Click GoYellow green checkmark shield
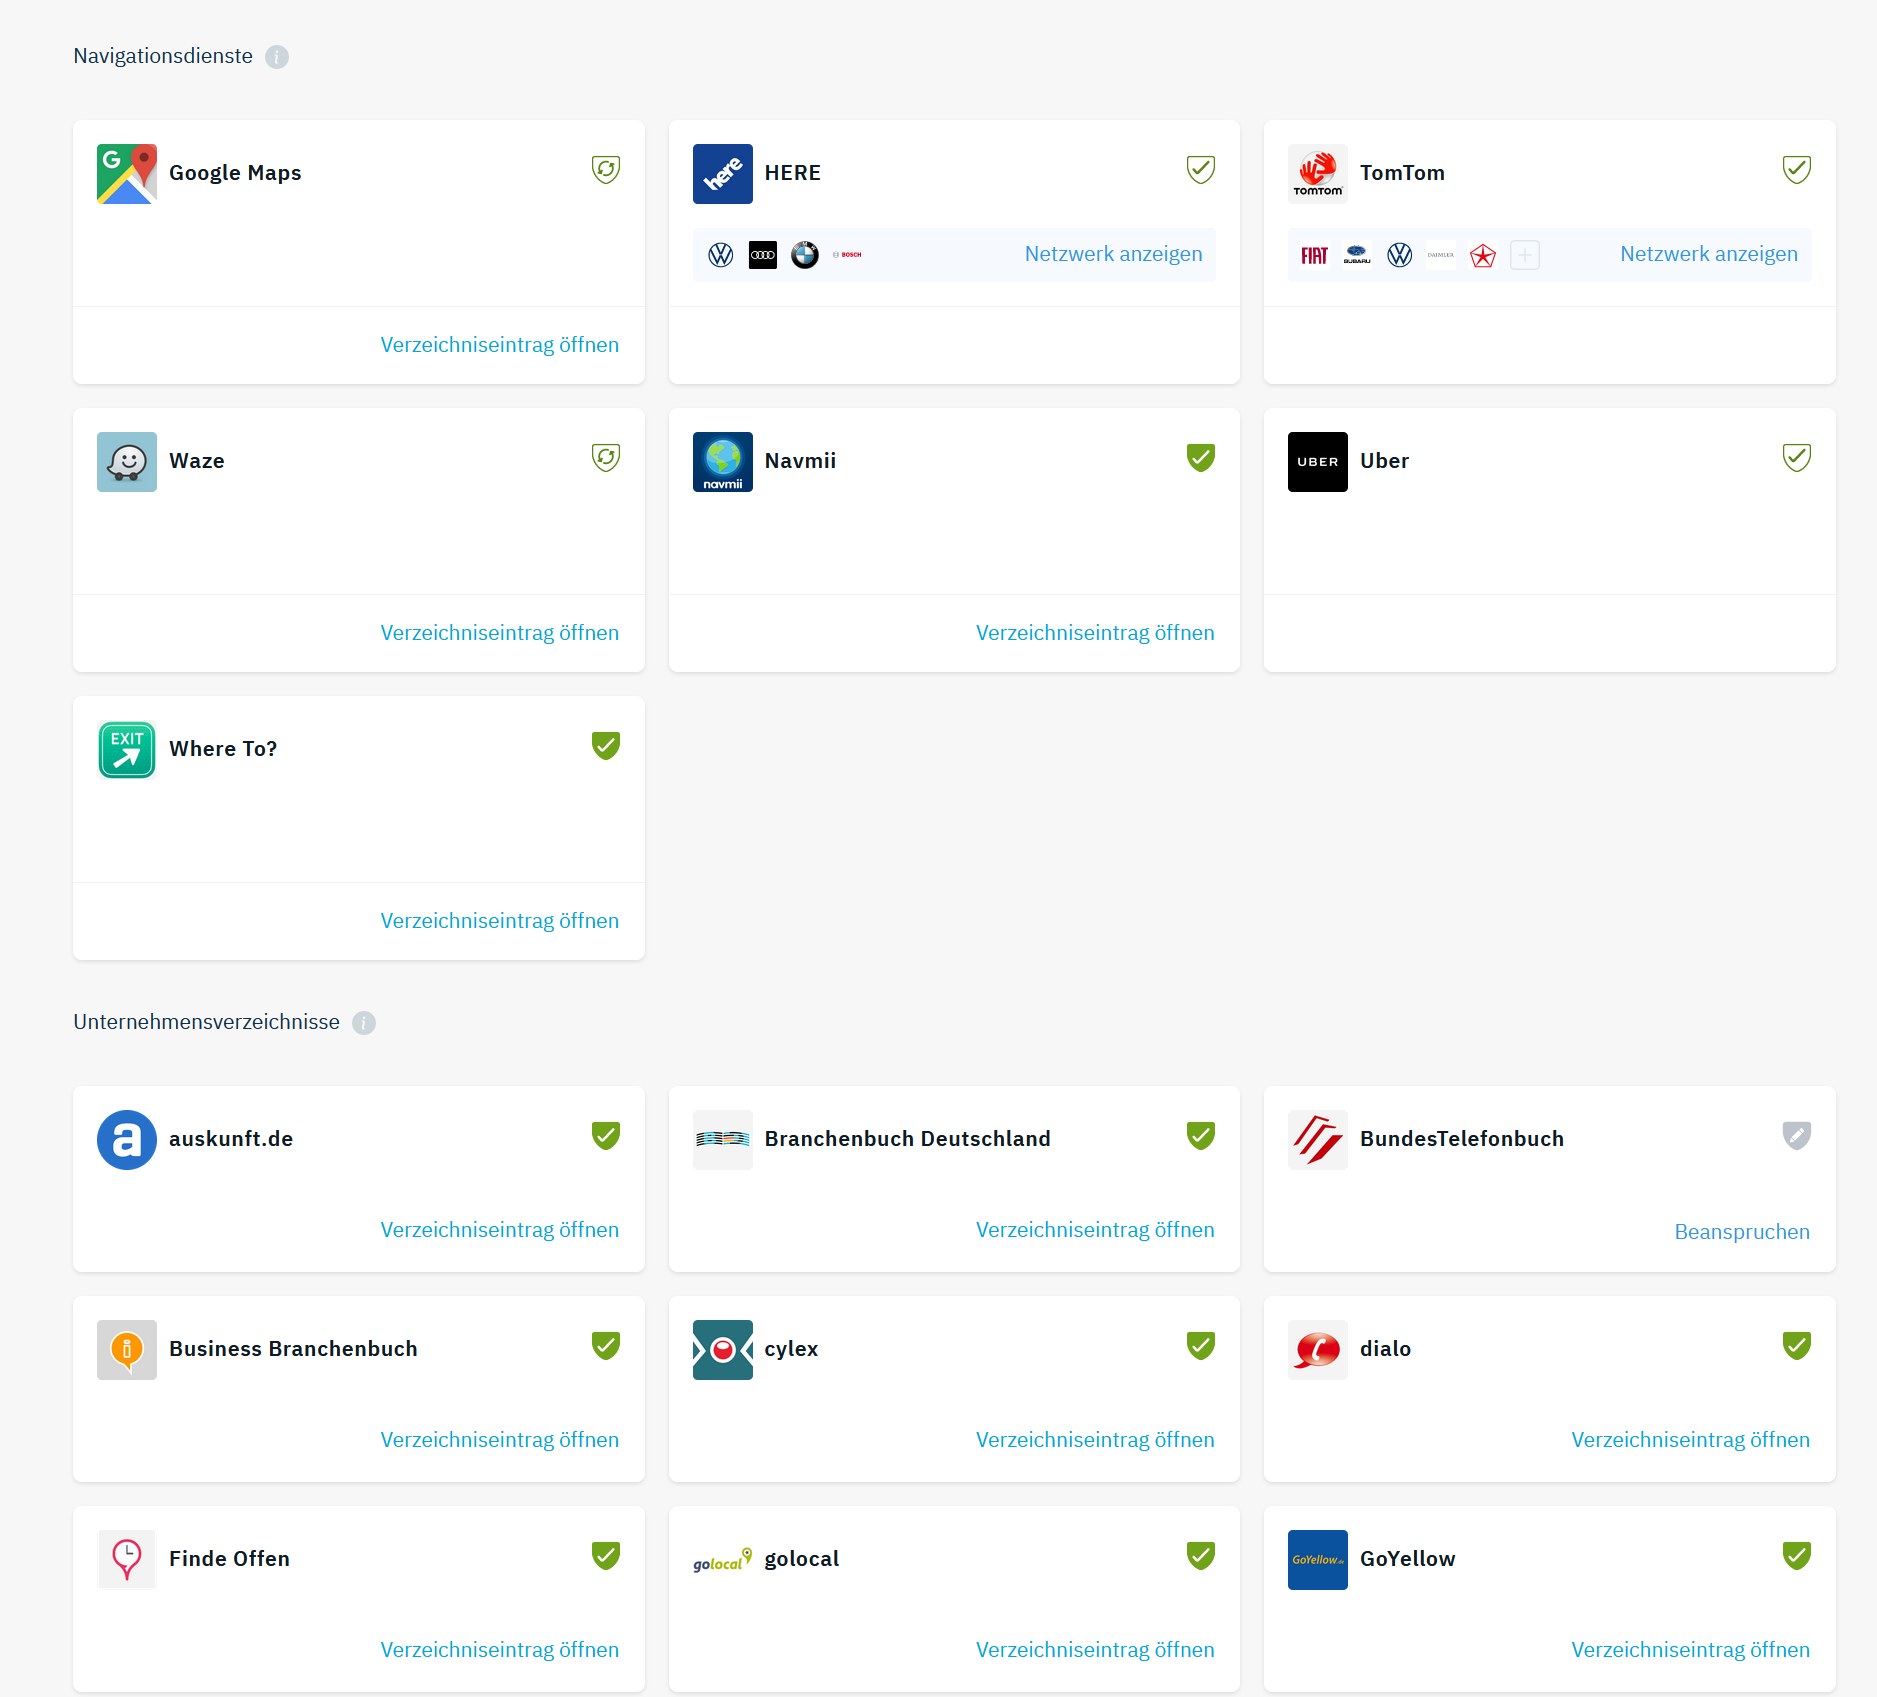Viewport: 1877px width, 1697px height. (1797, 1556)
